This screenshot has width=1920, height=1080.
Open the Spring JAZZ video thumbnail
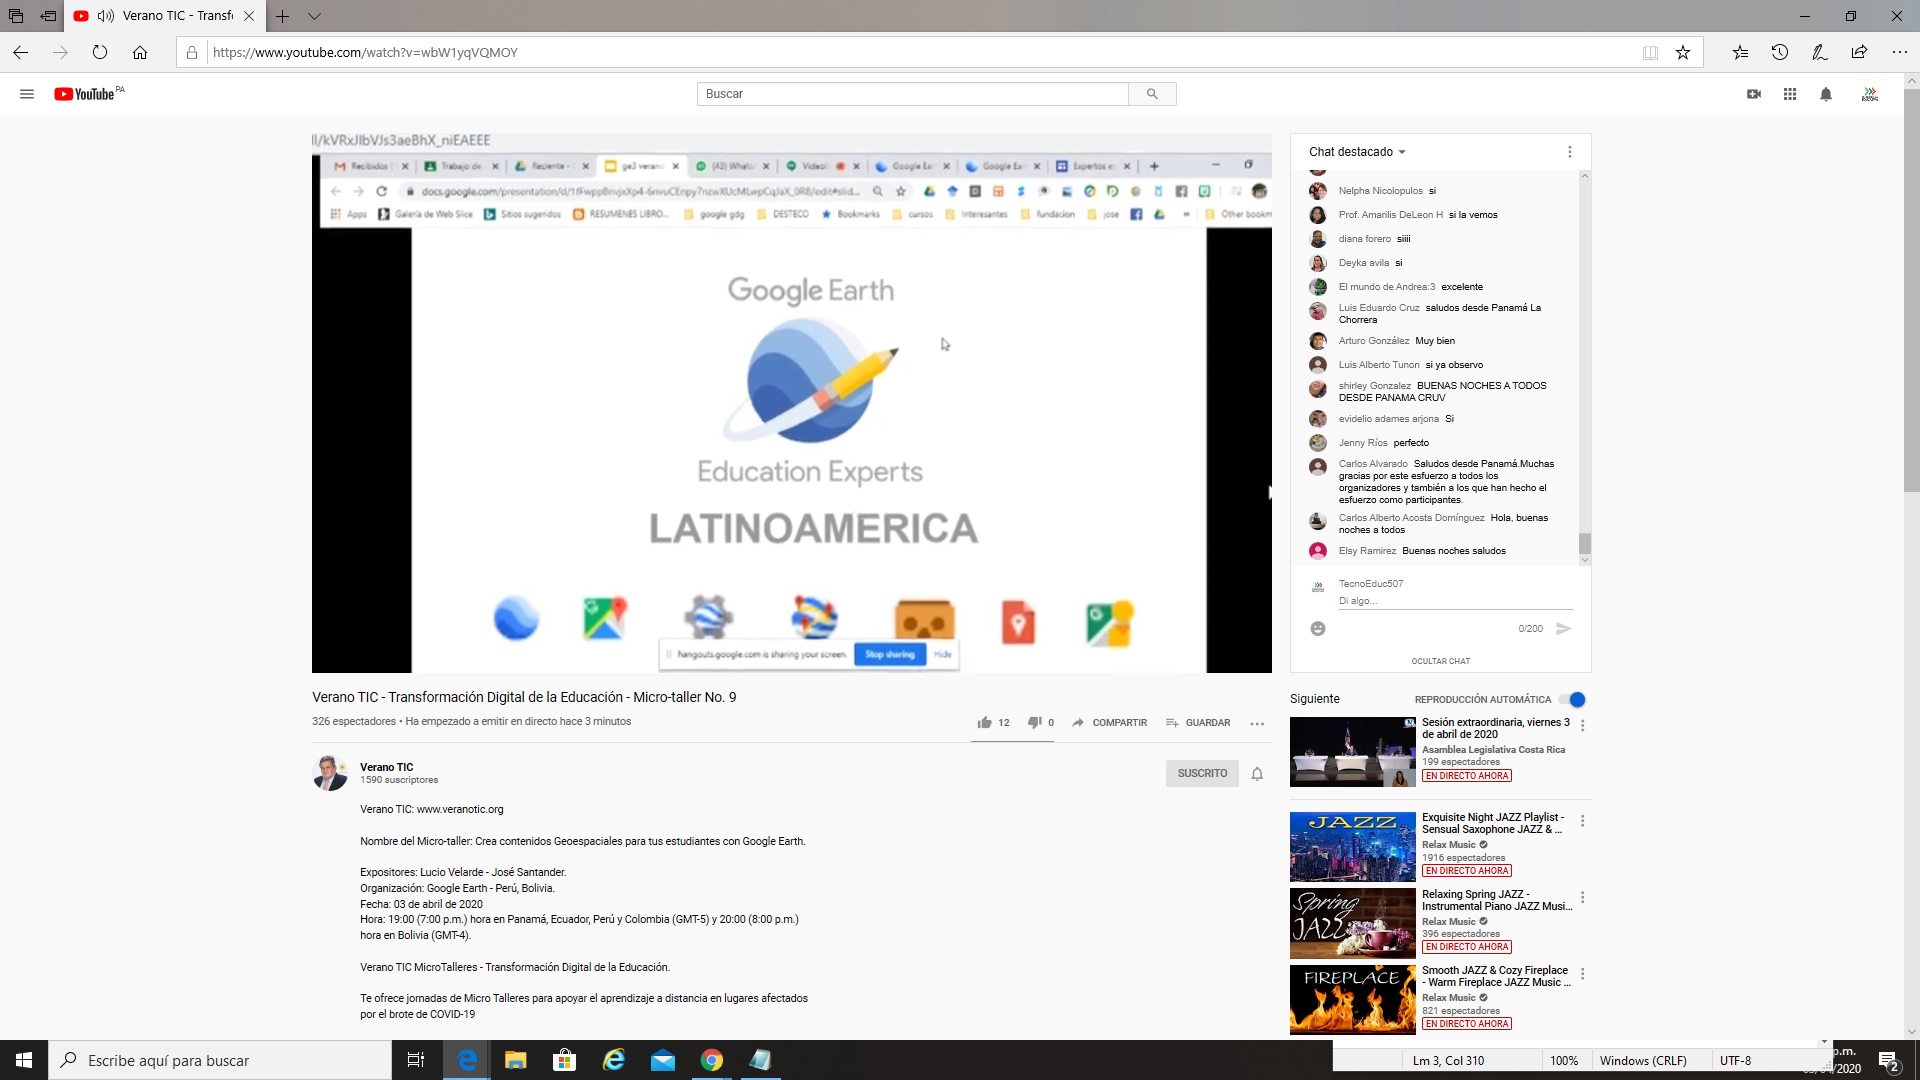point(1353,923)
